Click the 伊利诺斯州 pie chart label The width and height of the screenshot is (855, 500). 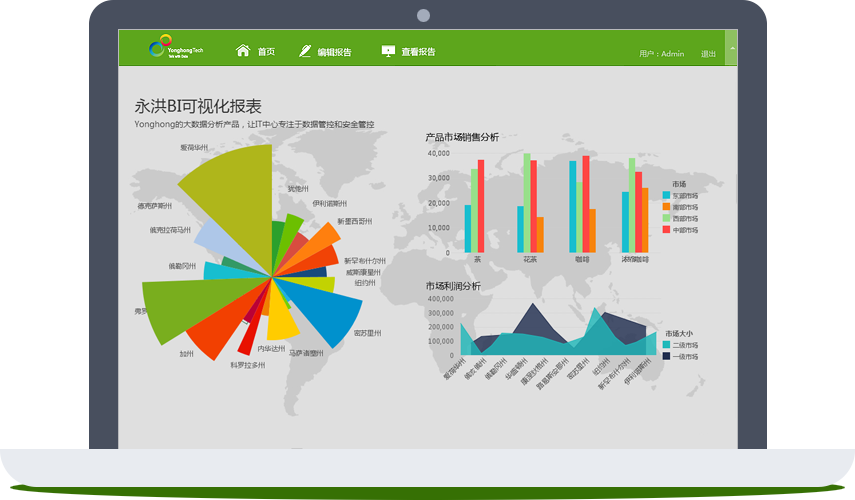click(x=329, y=203)
